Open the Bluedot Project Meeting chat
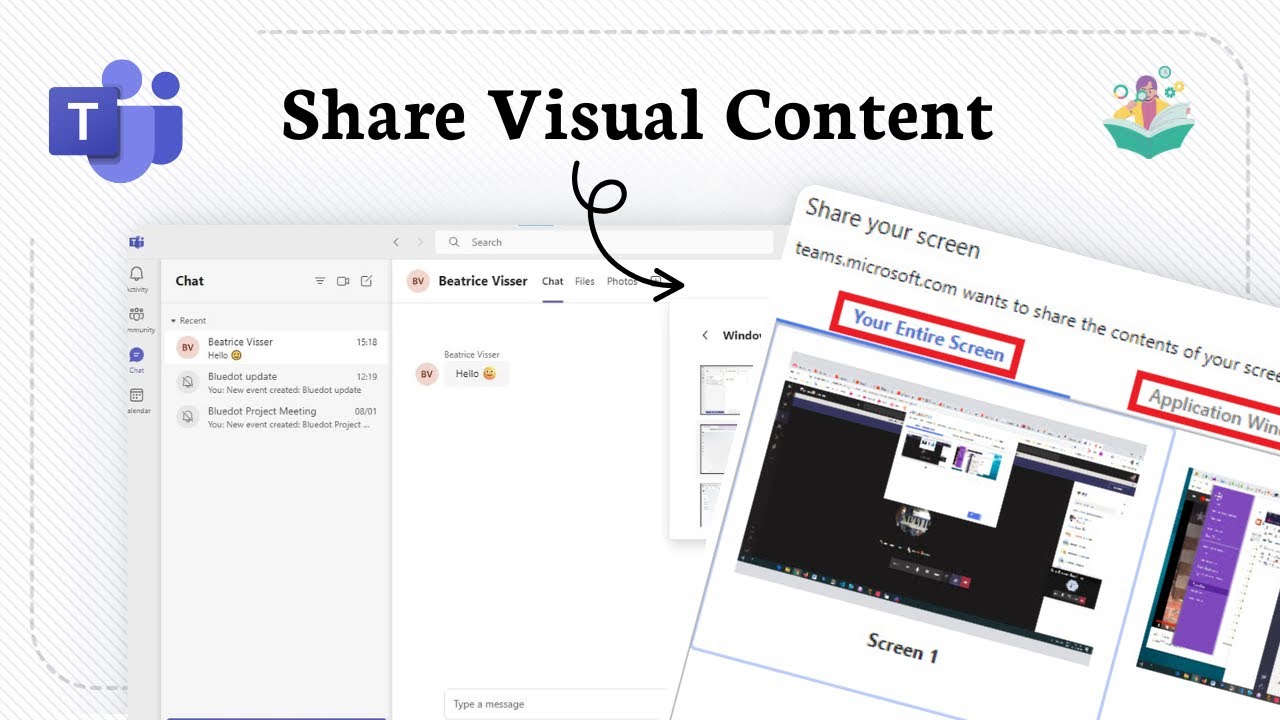The image size is (1280, 720). (275, 417)
